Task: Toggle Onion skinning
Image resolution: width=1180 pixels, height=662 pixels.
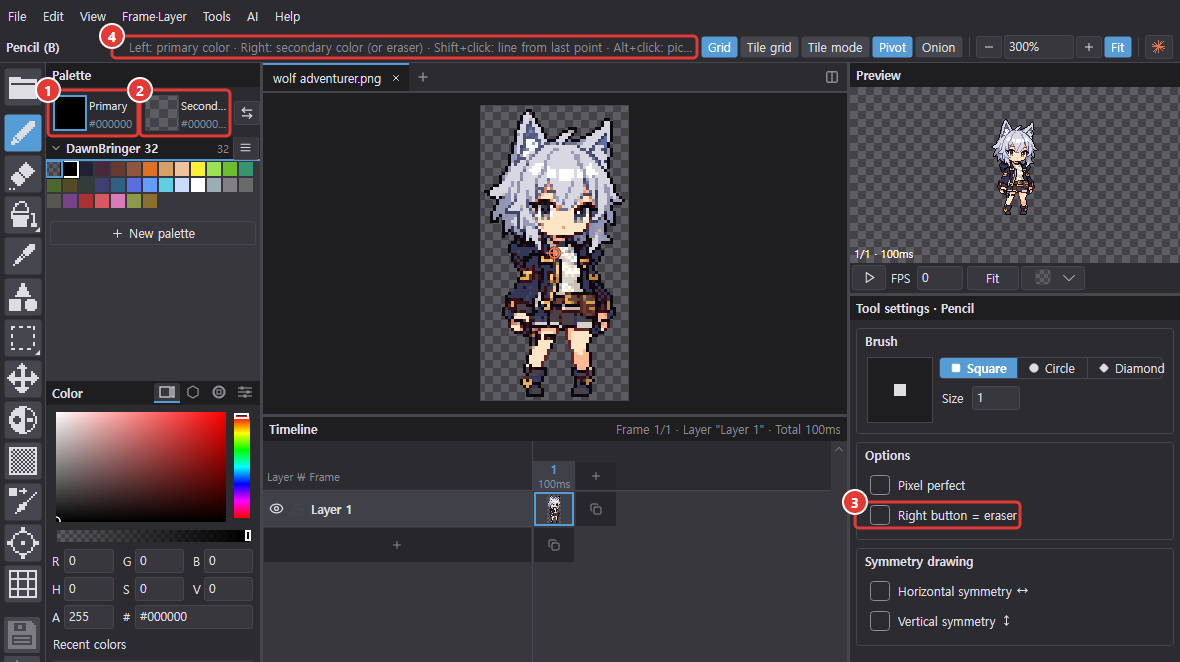Action: click(938, 47)
